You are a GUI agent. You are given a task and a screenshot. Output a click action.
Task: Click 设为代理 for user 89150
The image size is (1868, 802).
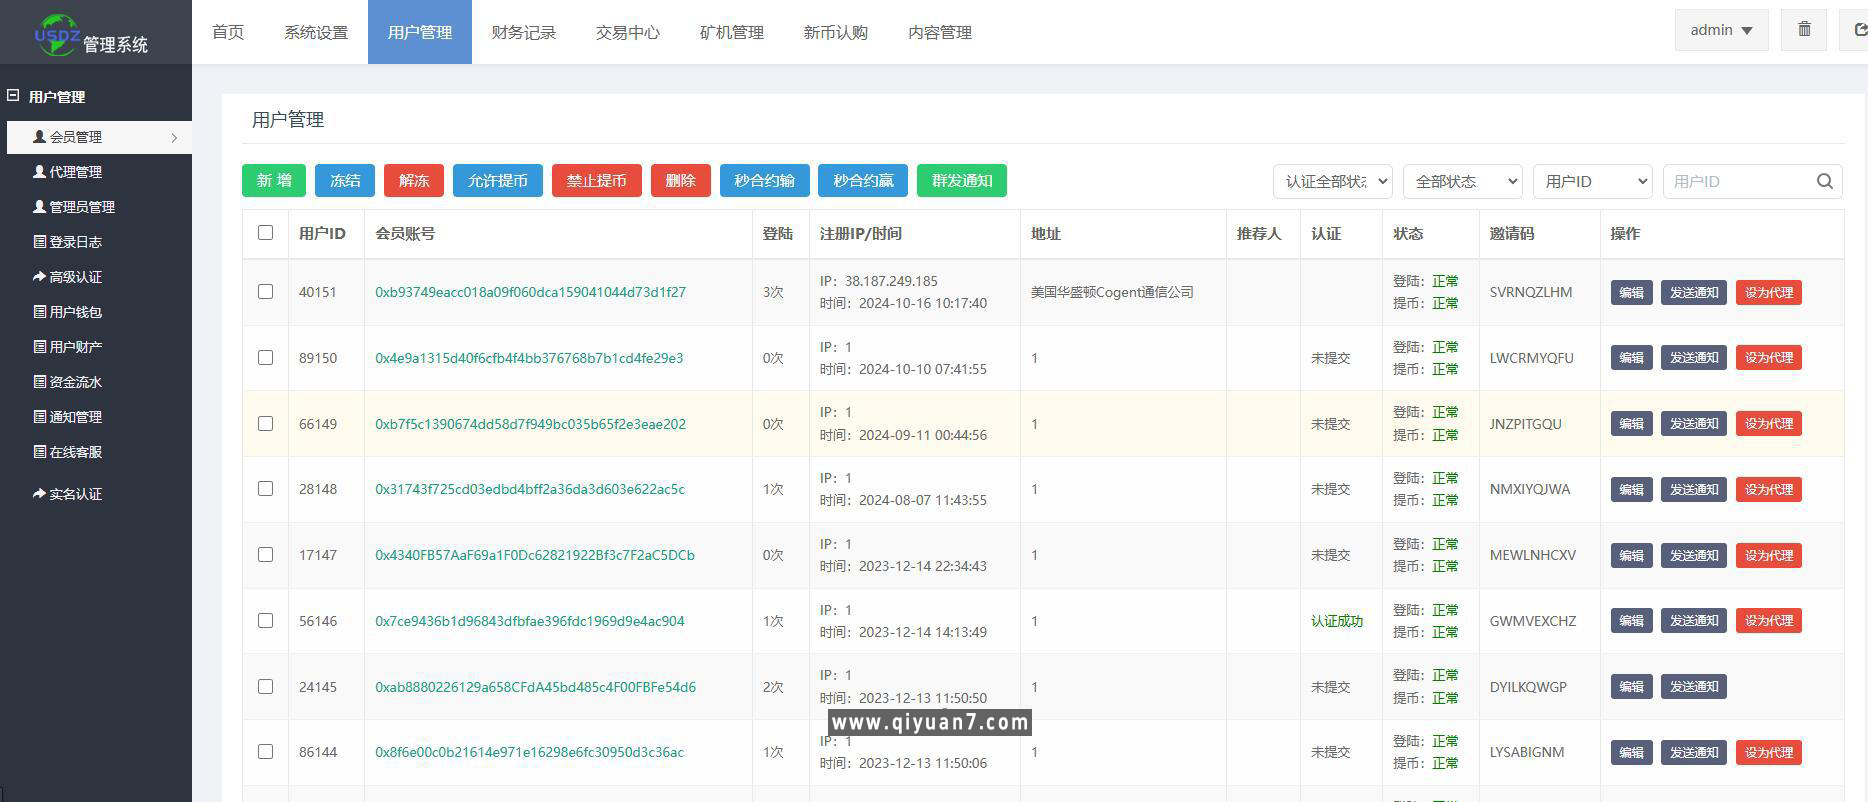tap(1768, 358)
